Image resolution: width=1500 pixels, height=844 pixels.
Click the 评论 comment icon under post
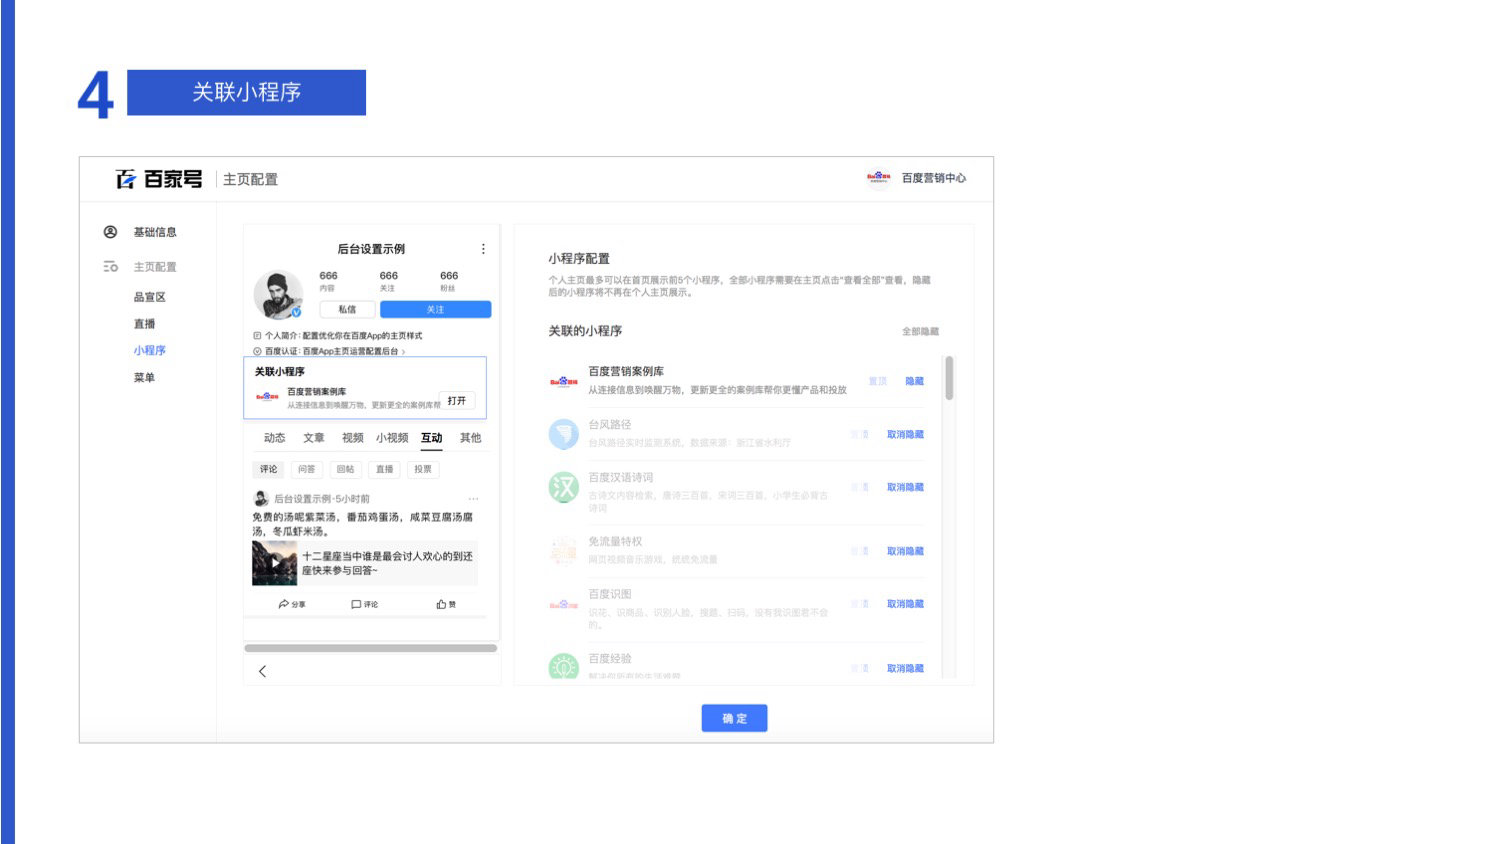(356, 604)
